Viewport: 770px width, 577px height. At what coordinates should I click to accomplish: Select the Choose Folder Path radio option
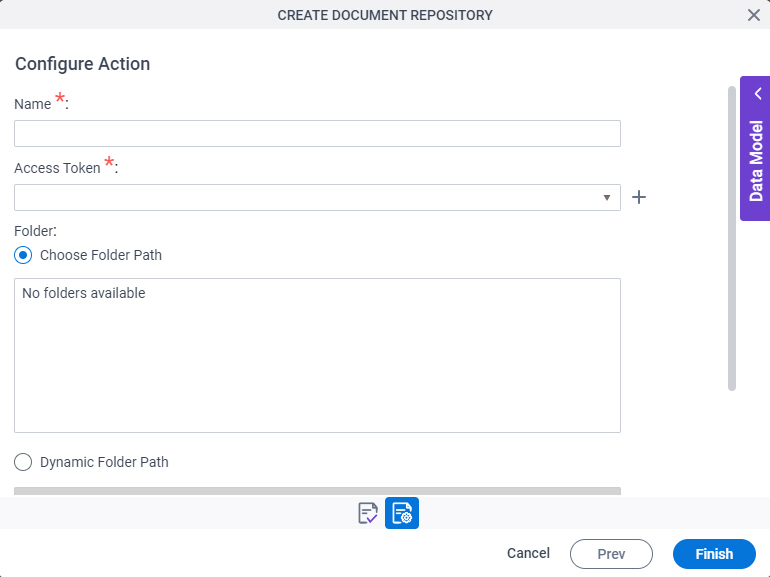click(x=23, y=255)
